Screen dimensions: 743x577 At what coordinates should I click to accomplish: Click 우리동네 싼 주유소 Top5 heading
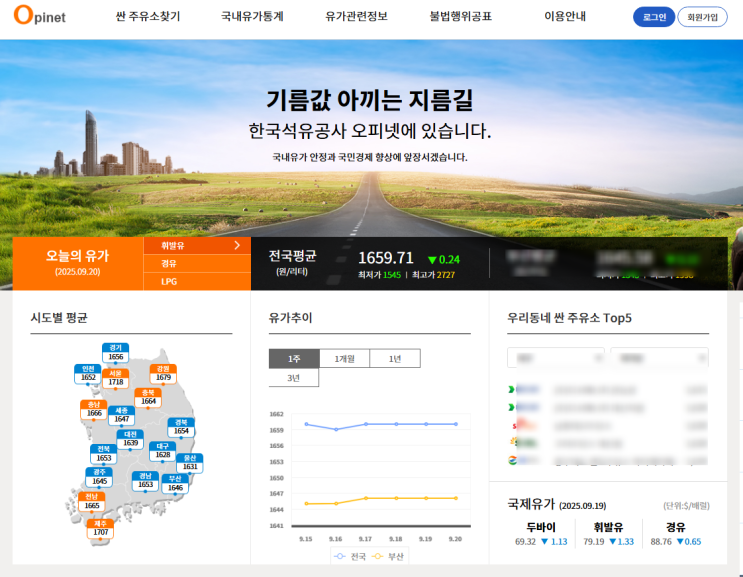(x=569, y=317)
